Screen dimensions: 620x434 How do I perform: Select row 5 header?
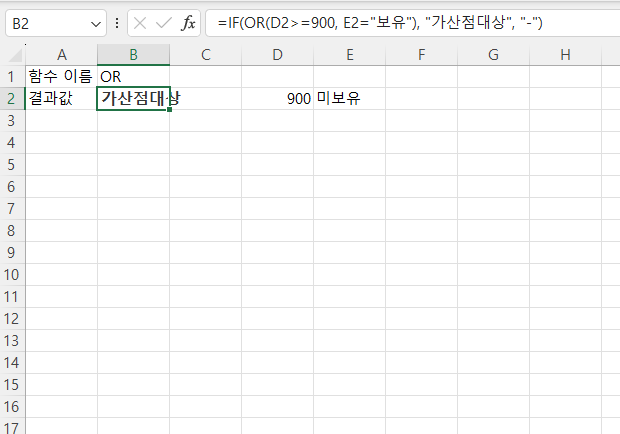(x=12, y=165)
